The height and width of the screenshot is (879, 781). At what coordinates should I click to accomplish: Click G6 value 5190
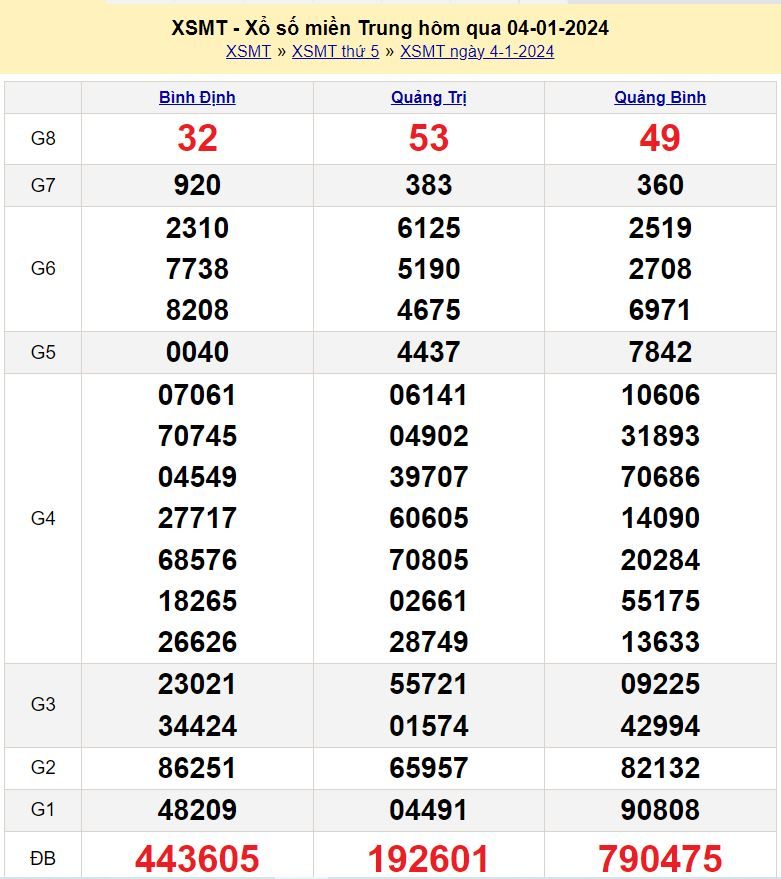point(429,269)
